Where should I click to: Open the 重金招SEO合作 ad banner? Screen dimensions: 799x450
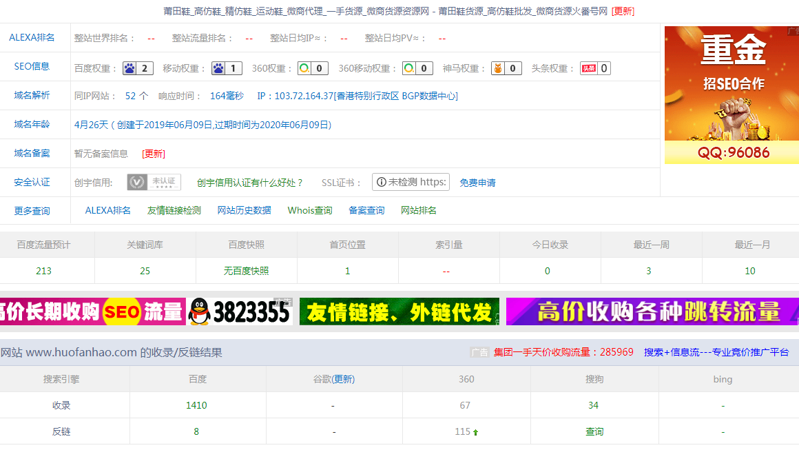732,95
